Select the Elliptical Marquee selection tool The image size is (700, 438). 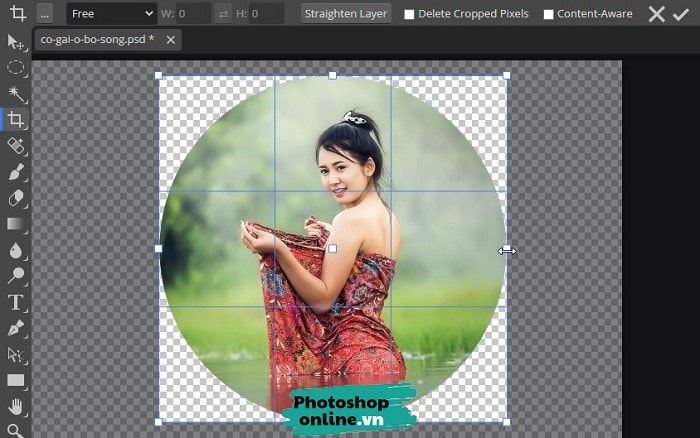pyautogui.click(x=16, y=68)
